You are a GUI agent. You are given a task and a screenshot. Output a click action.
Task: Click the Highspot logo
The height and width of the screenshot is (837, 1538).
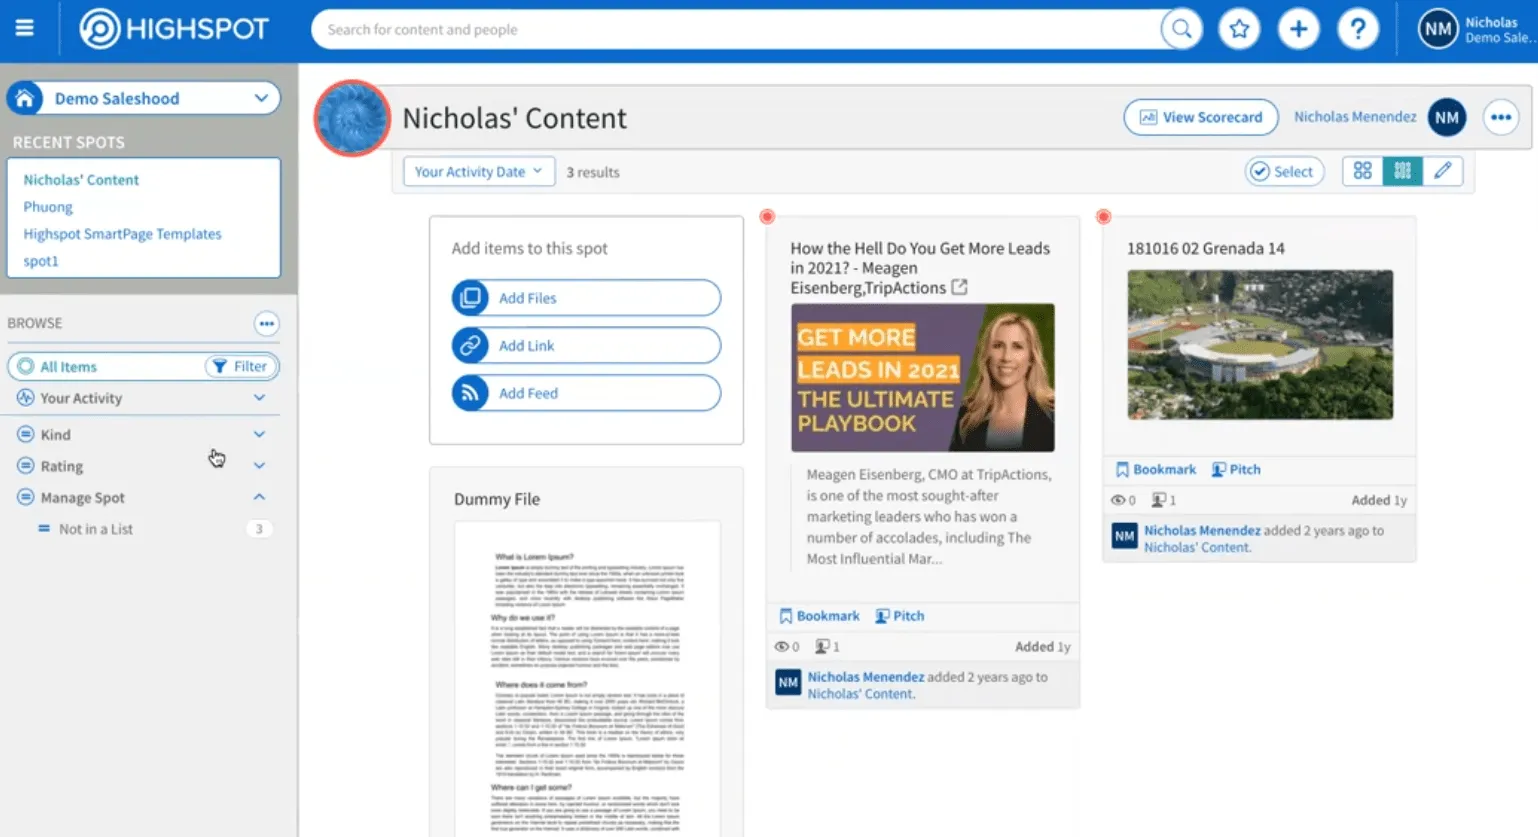[174, 29]
